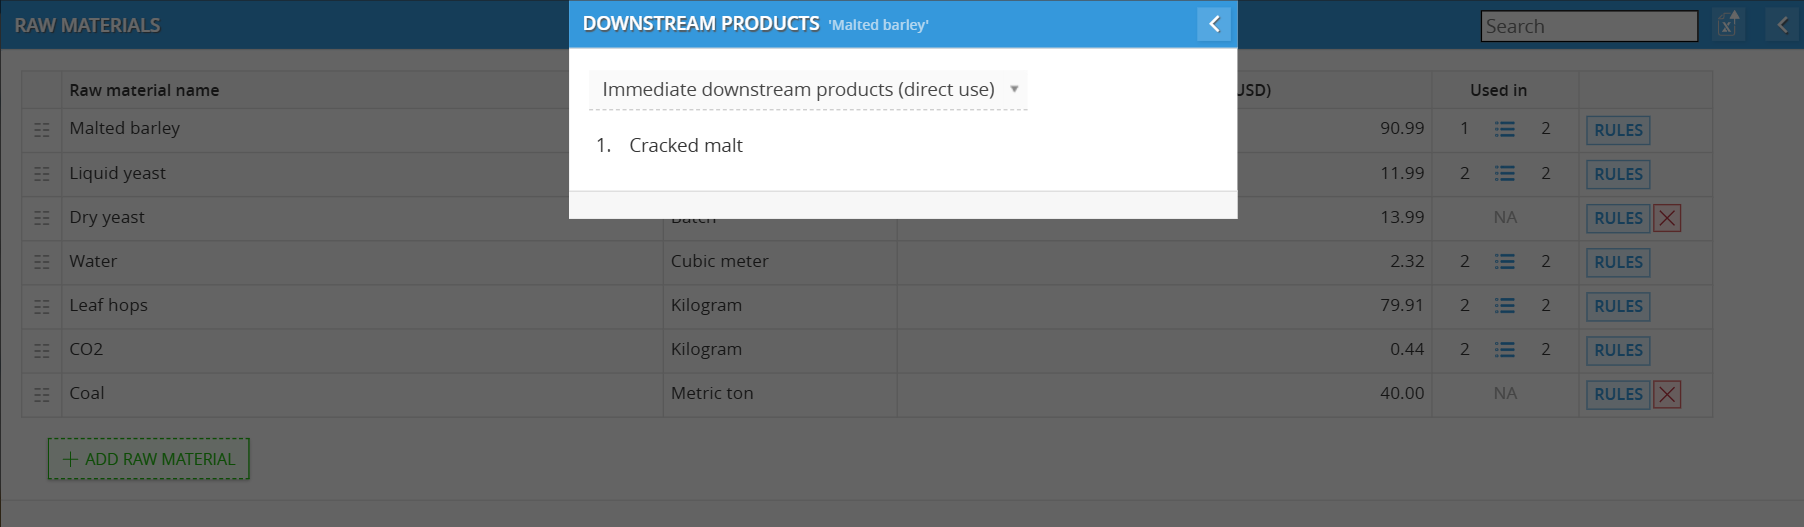Open the Used in list icon for Leaf hops

1504,306
